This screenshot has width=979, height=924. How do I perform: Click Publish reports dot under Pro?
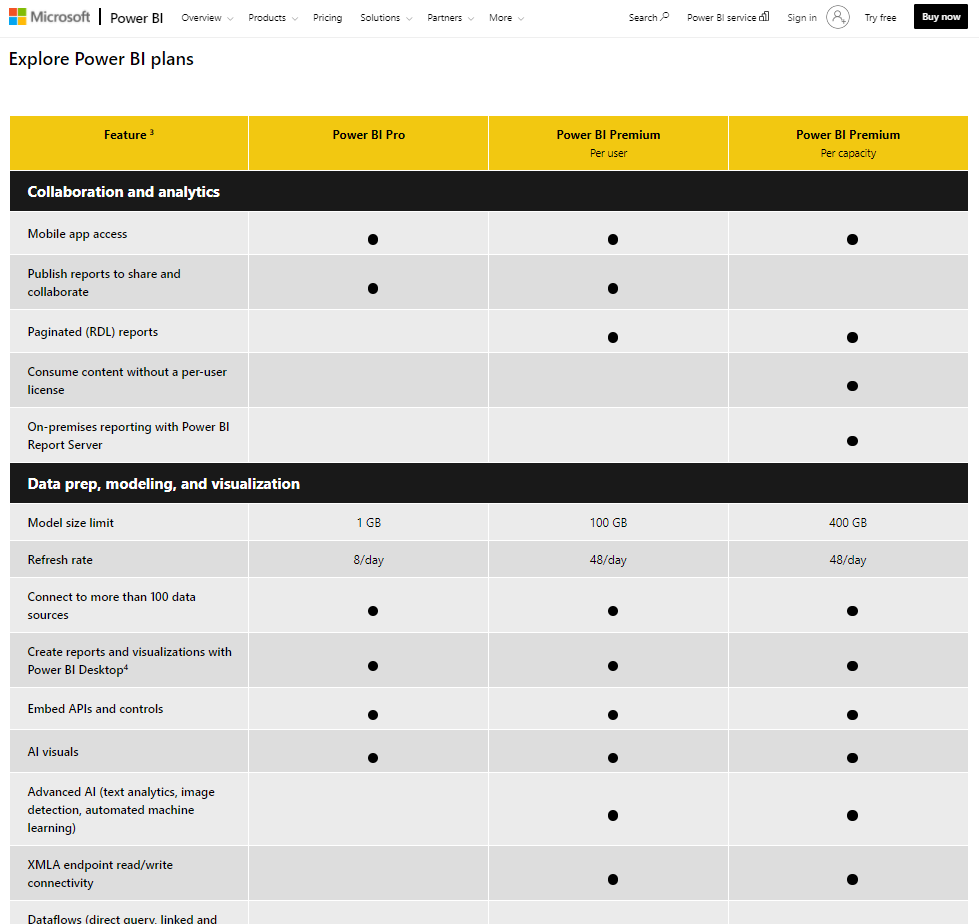pos(373,288)
